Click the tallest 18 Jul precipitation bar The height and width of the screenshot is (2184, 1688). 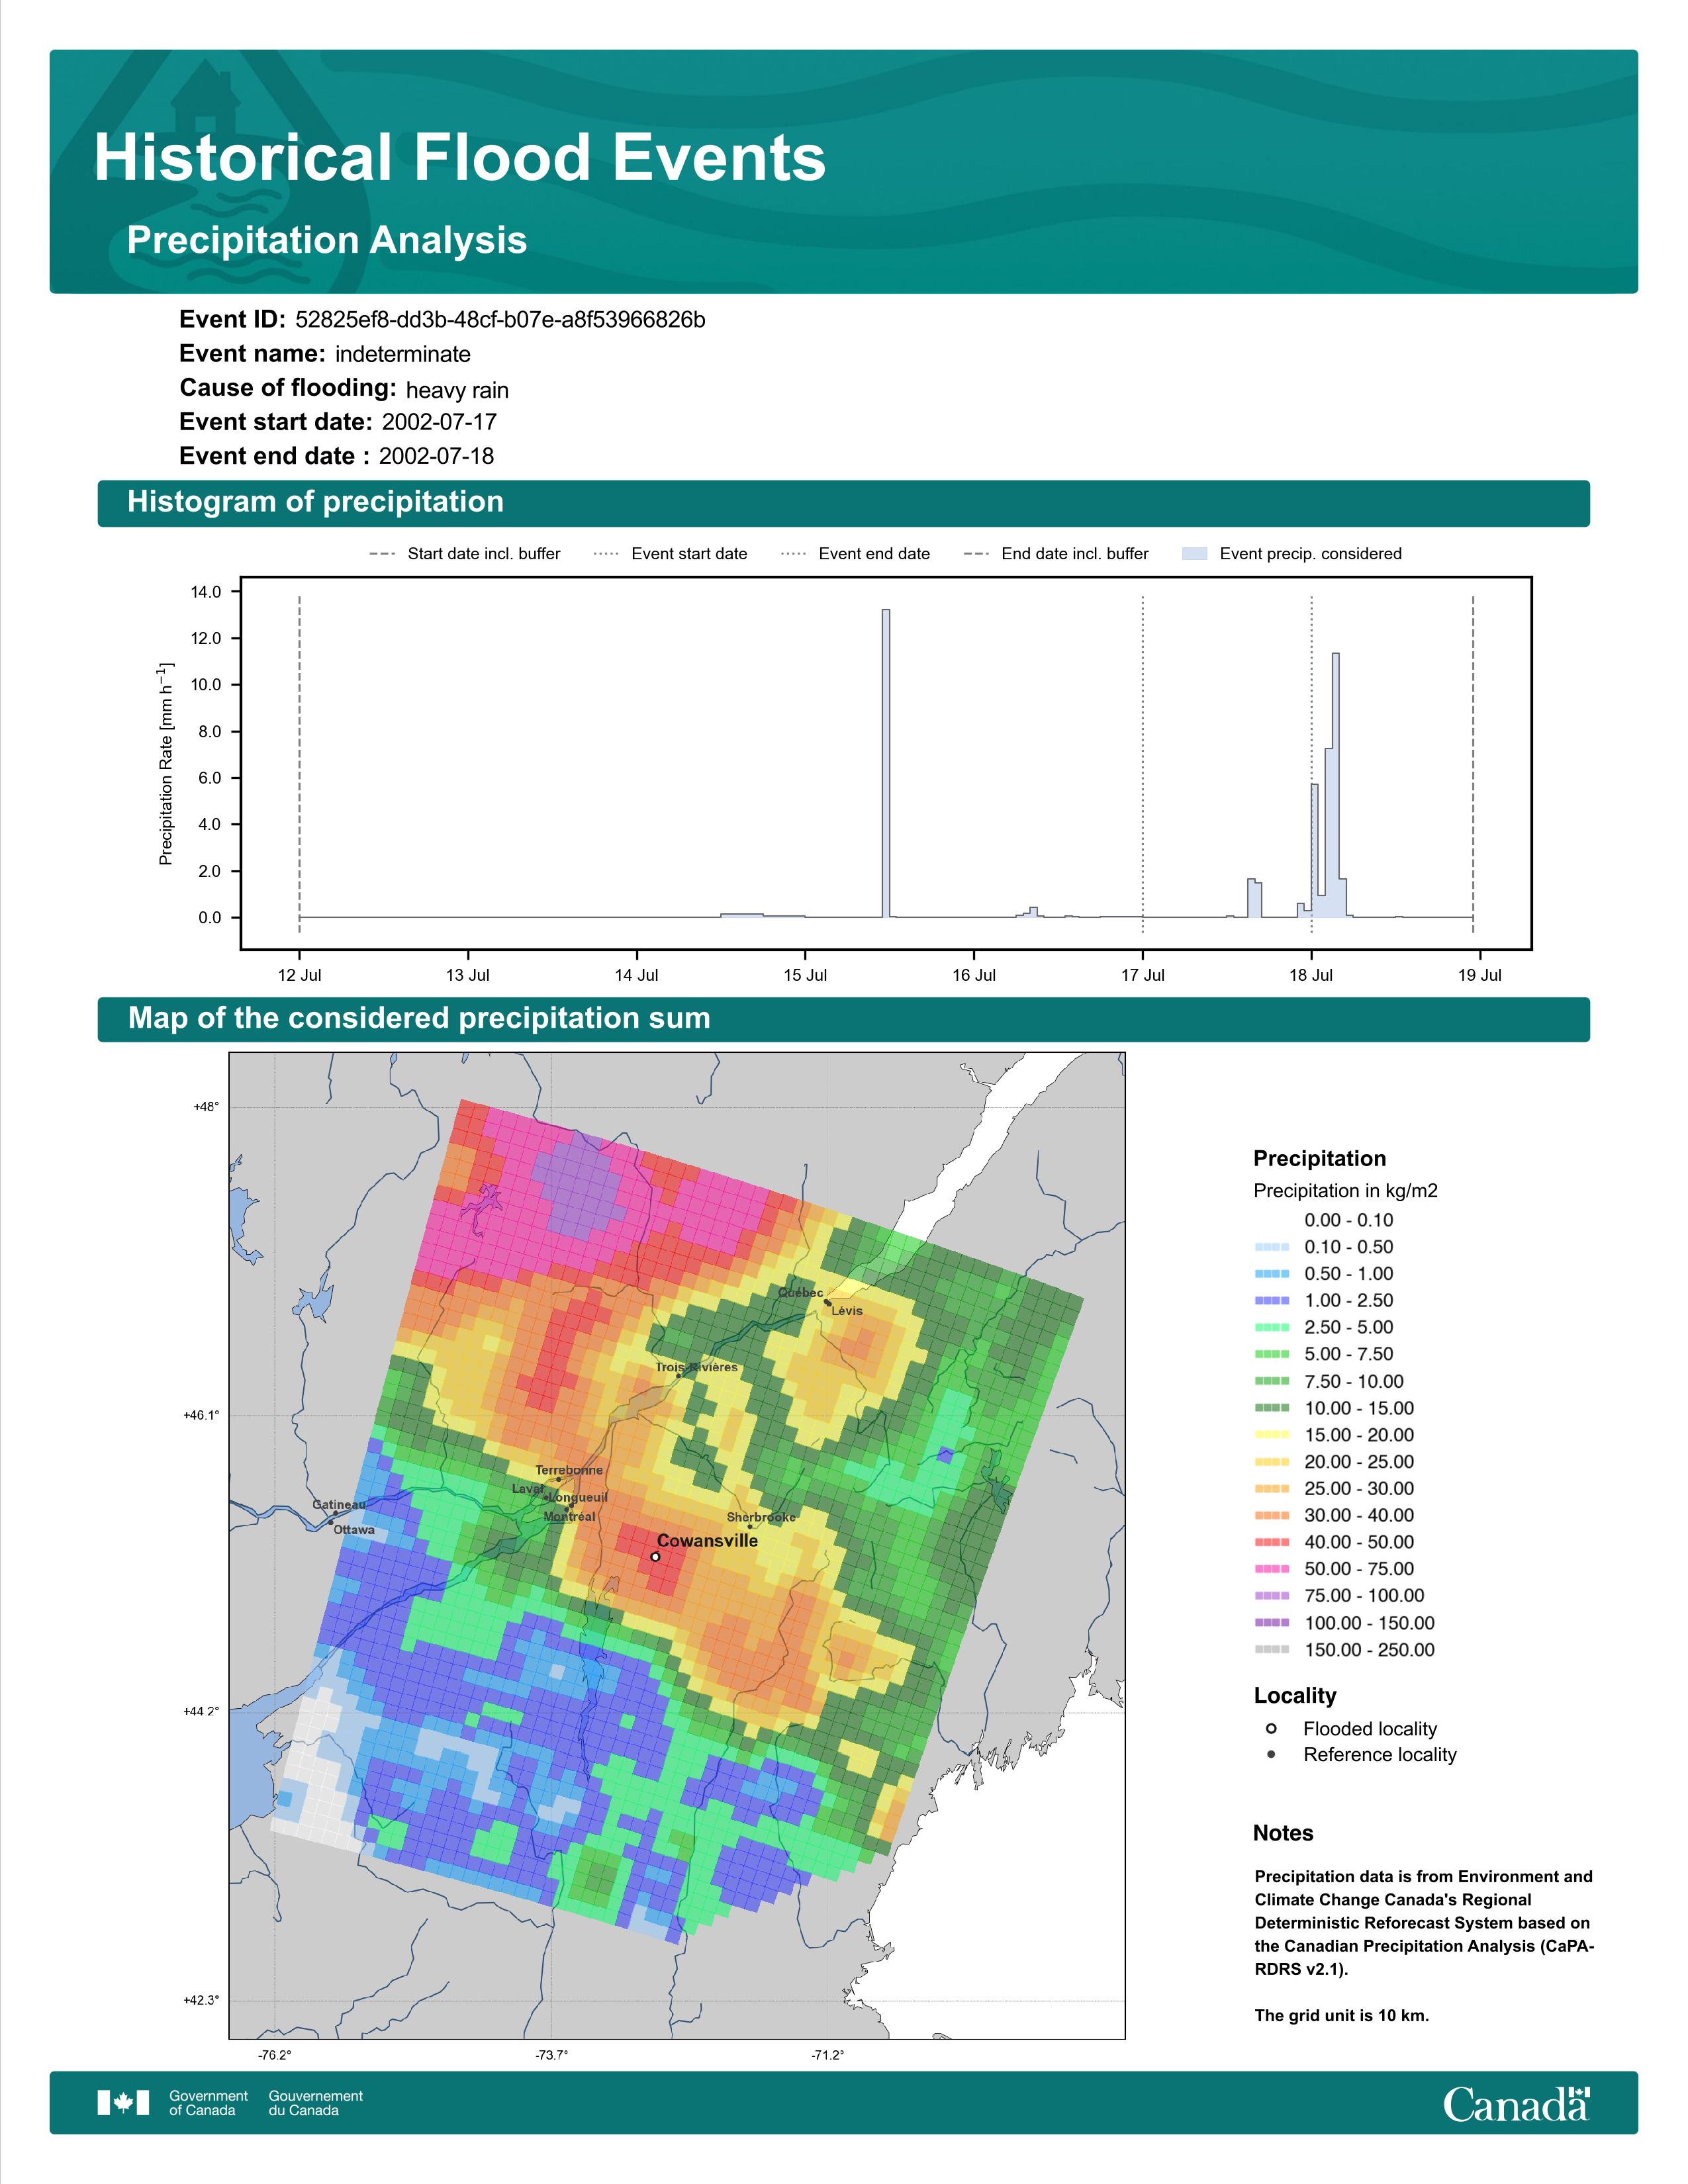click(x=1336, y=784)
